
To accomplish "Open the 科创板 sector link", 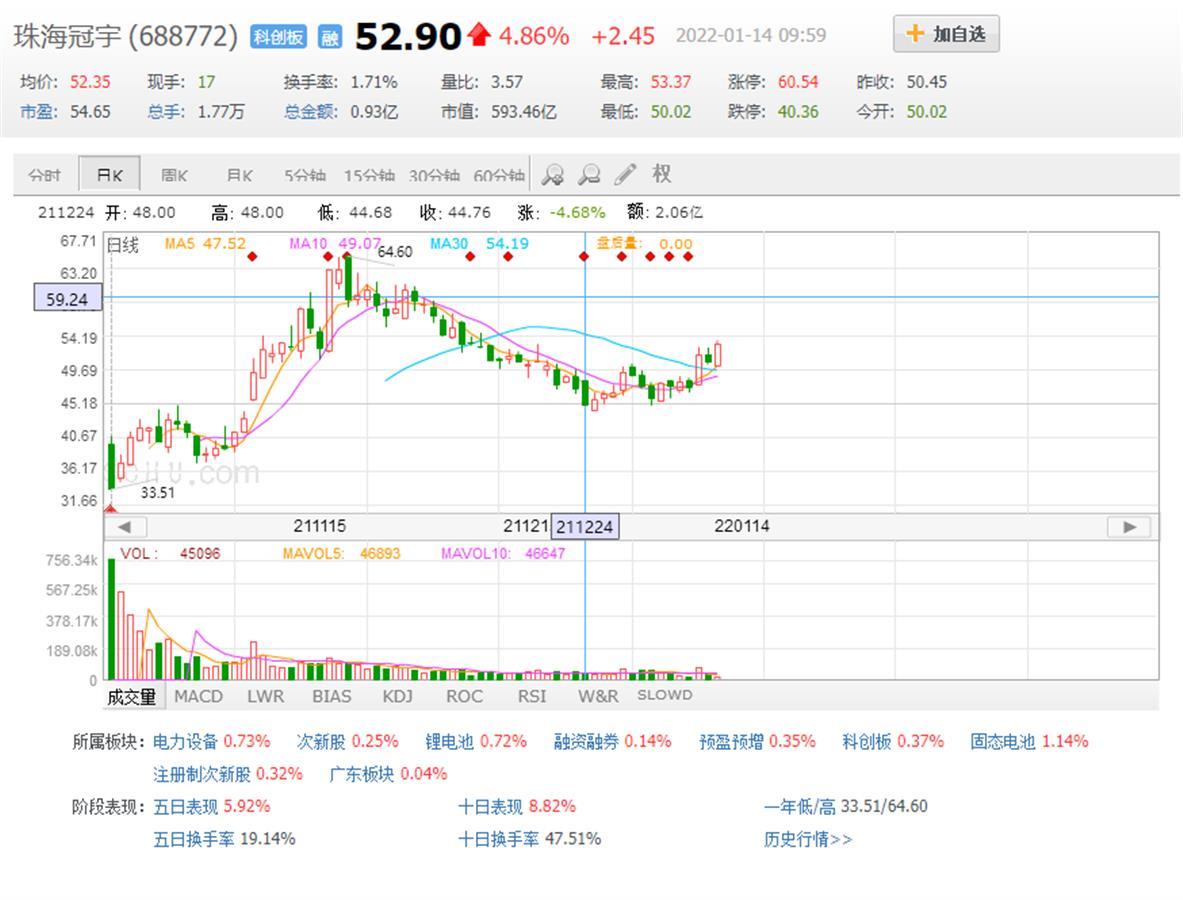I will click(x=866, y=742).
